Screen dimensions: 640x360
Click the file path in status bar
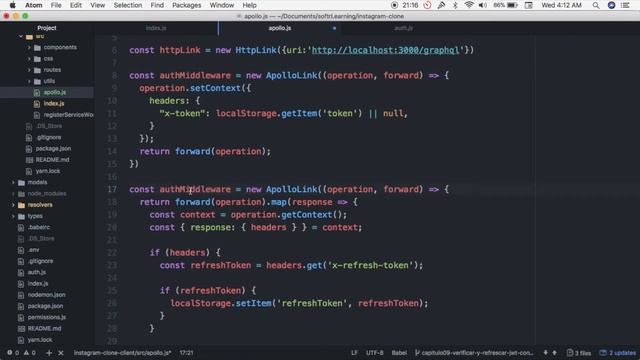[122, 353]
